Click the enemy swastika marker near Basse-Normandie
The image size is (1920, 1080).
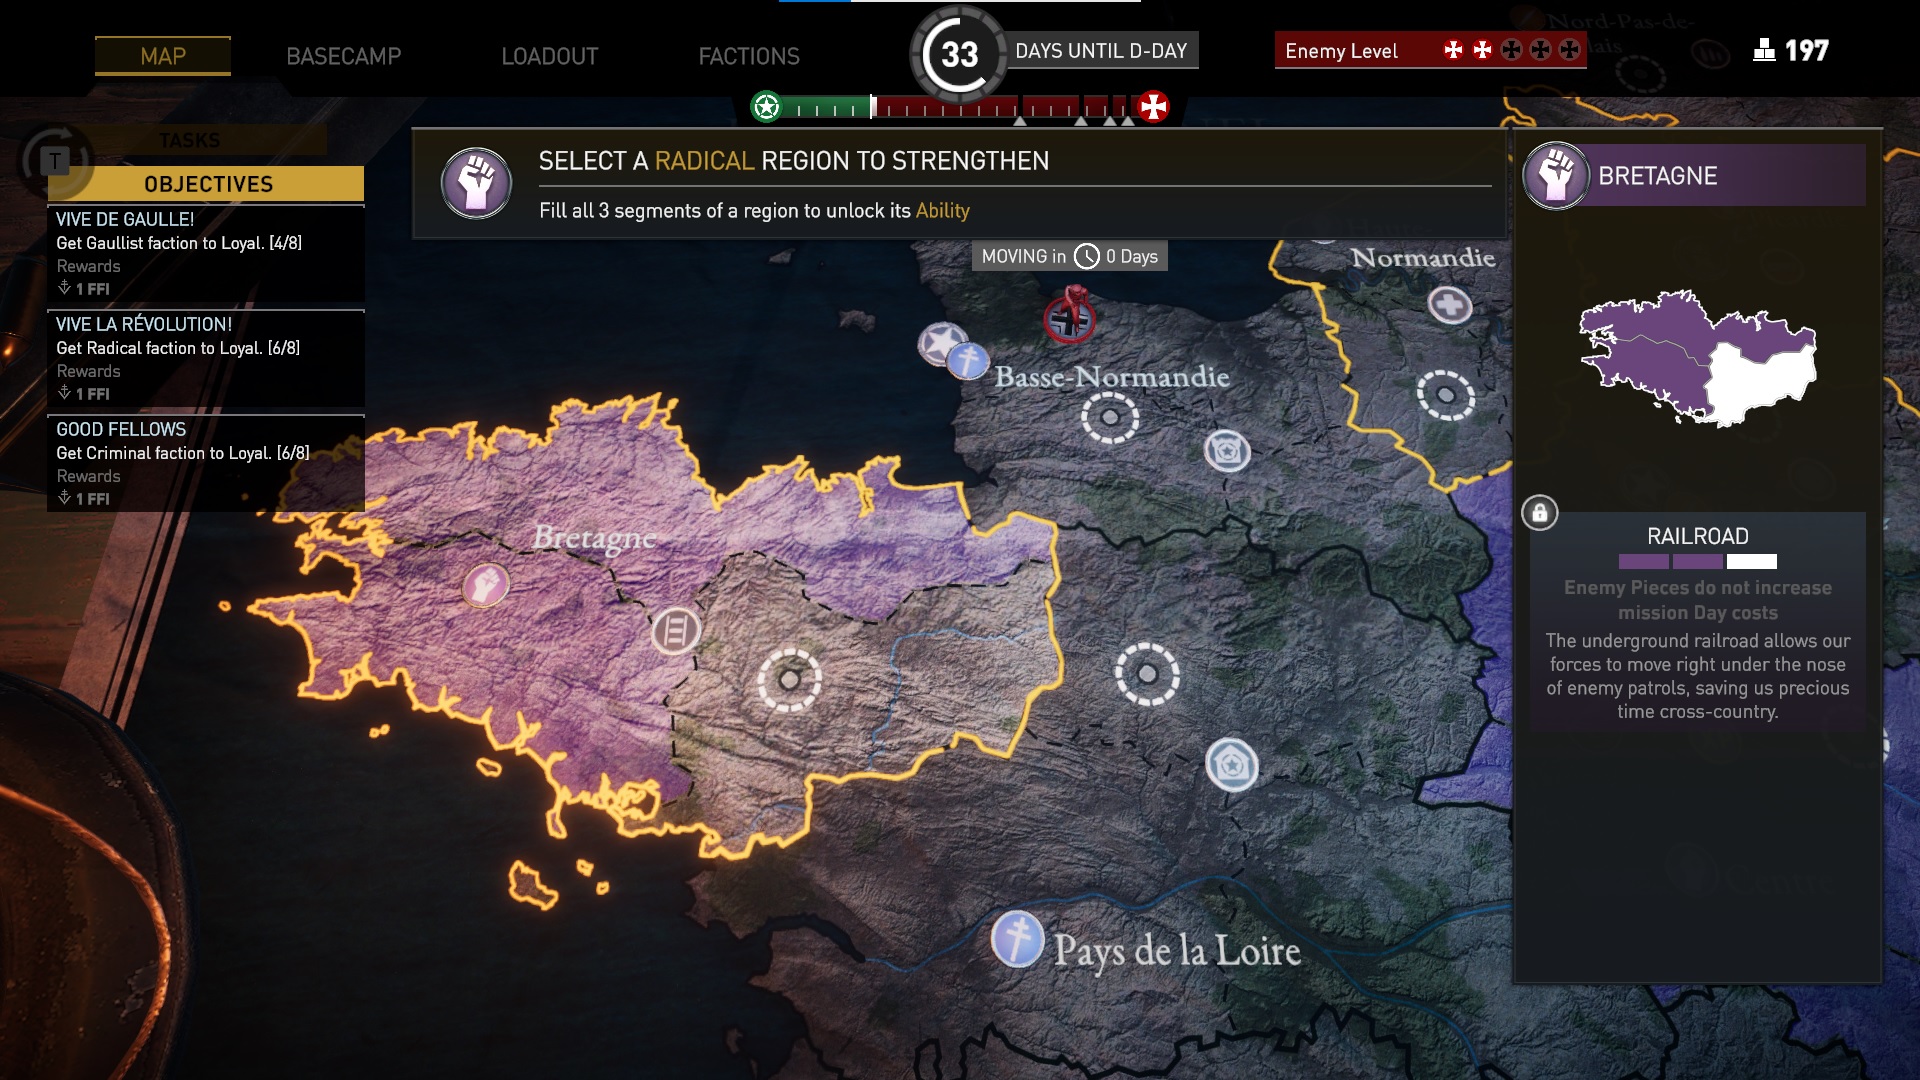coord(1070,316)
